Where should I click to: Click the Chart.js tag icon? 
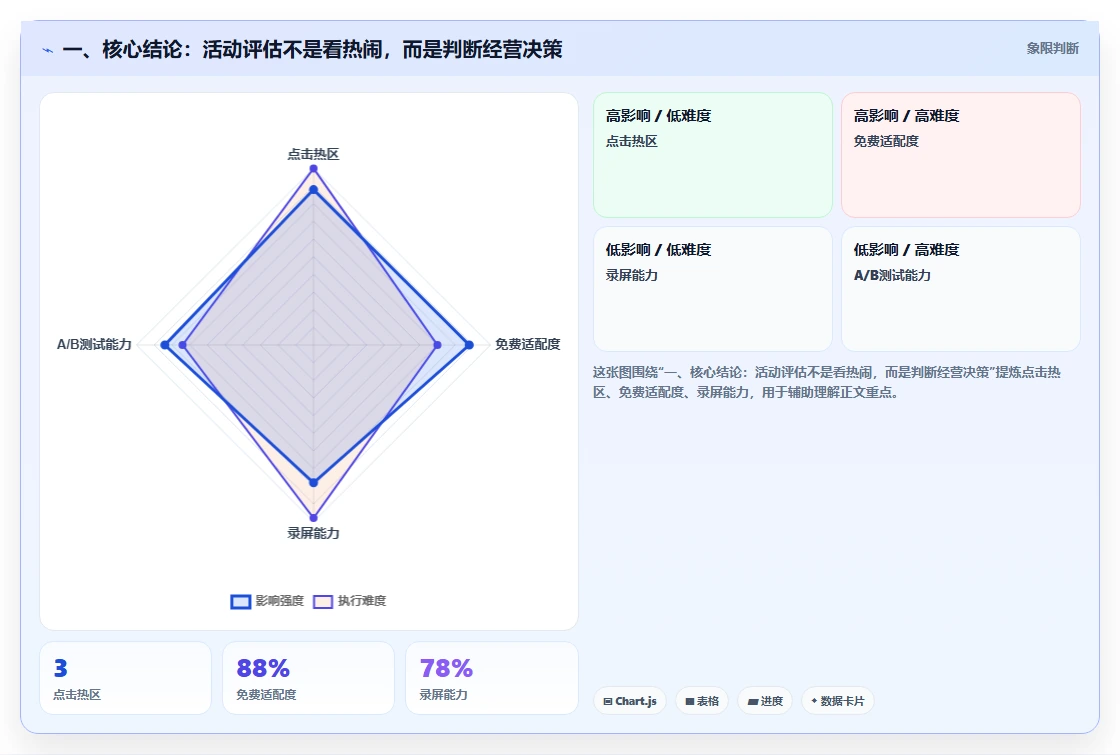(608, 701)
